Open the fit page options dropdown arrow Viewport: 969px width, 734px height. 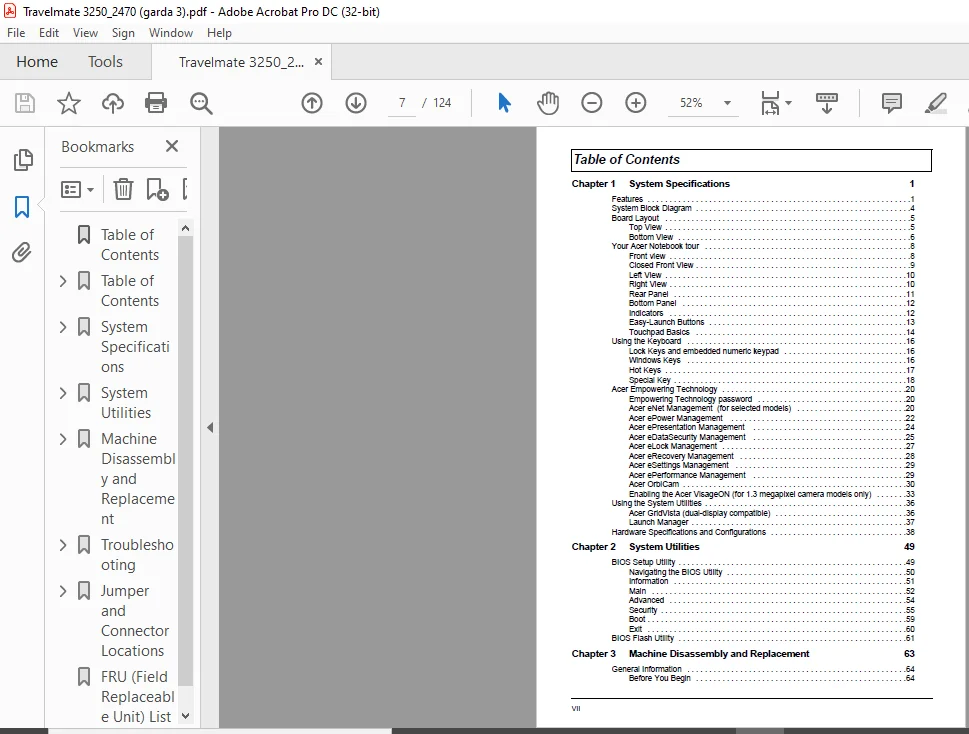(788, 103)
